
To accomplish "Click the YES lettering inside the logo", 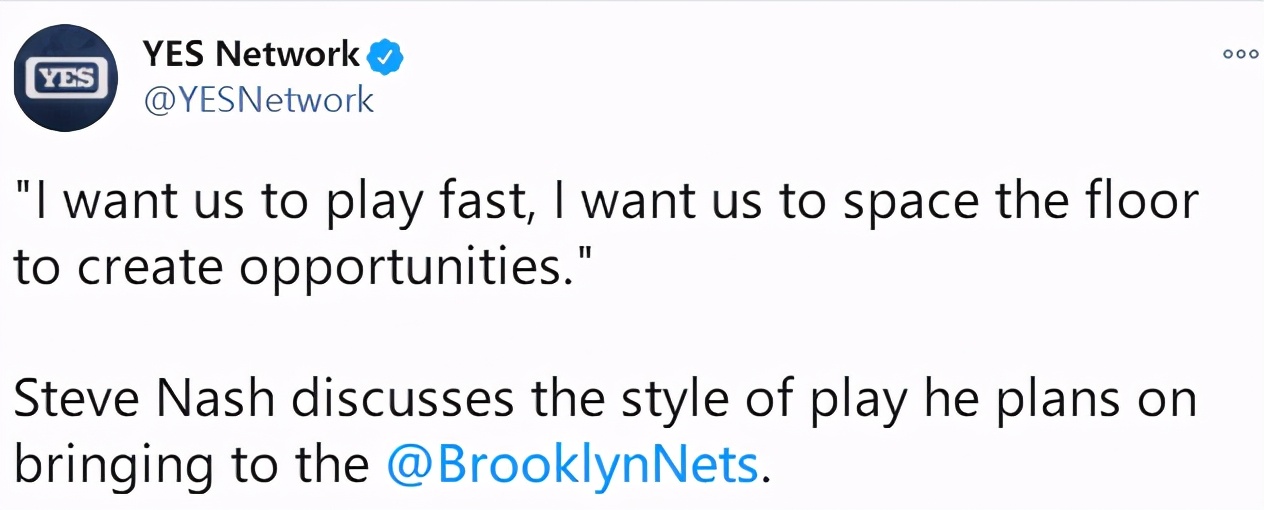I will [69, 77].
